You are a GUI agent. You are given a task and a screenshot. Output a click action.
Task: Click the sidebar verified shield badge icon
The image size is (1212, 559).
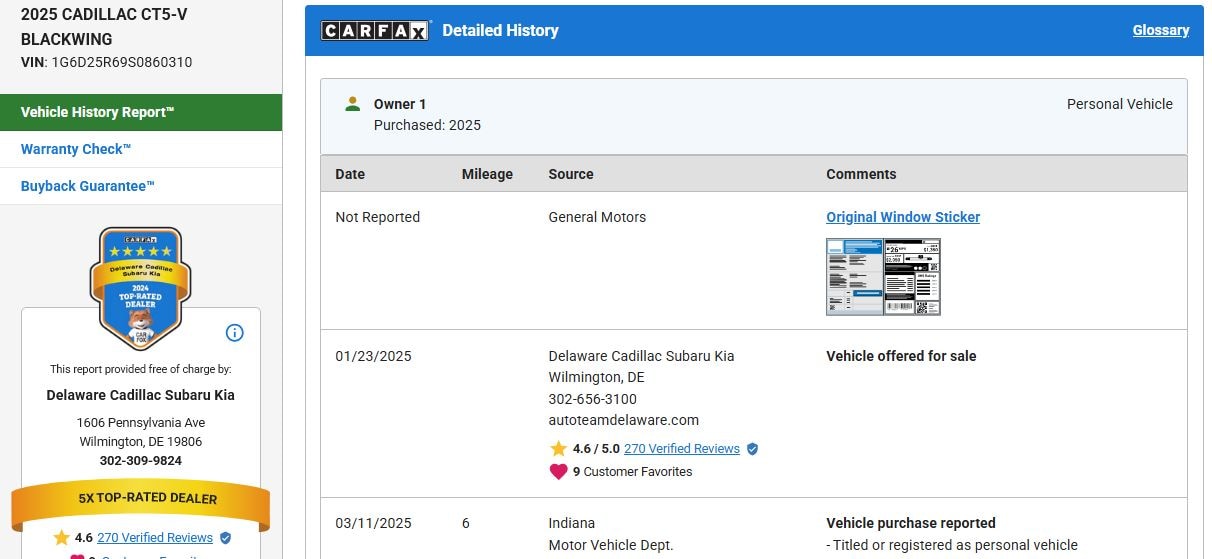pyautogui.click(x=226, y=538)
